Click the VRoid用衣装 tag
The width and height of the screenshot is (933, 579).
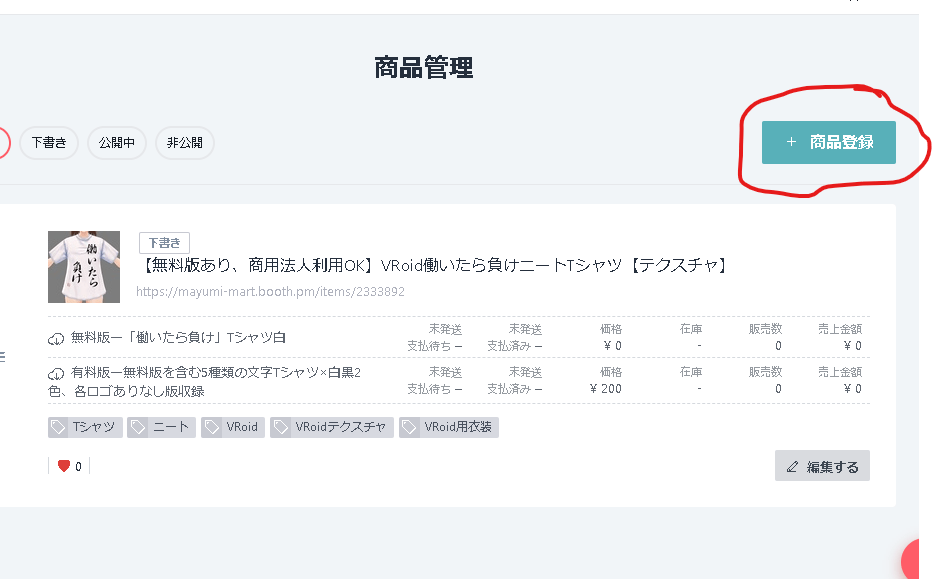click(x=449, y=427)
